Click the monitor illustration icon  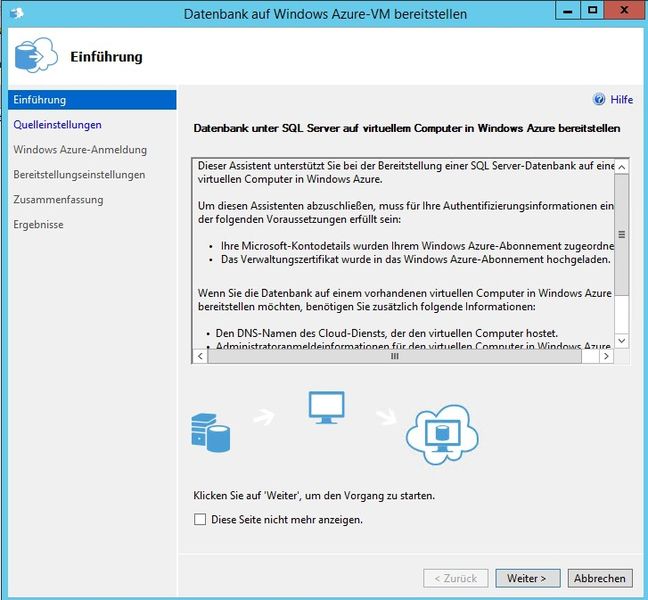[326, 407]
